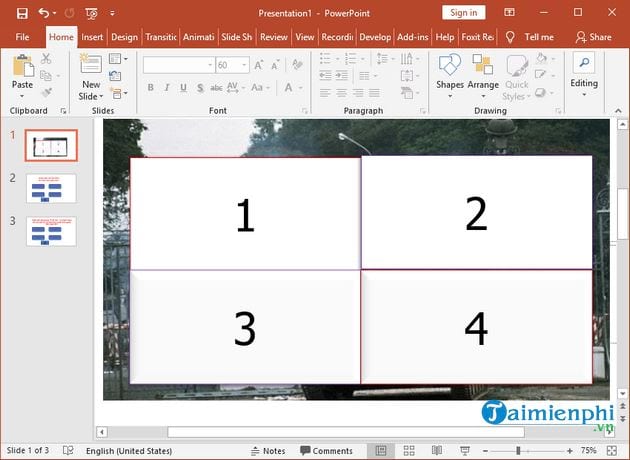Select slide 3 thumbnail

(51, 231)
